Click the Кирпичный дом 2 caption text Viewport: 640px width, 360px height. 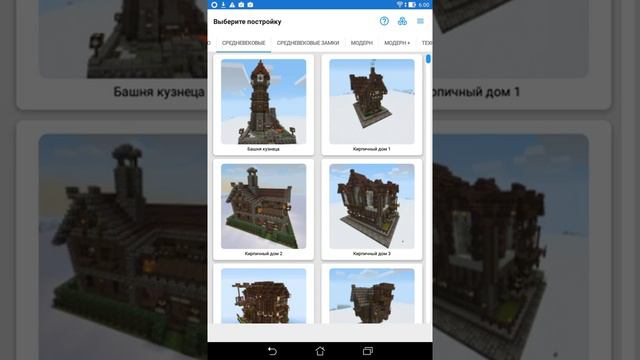[263, 253]
